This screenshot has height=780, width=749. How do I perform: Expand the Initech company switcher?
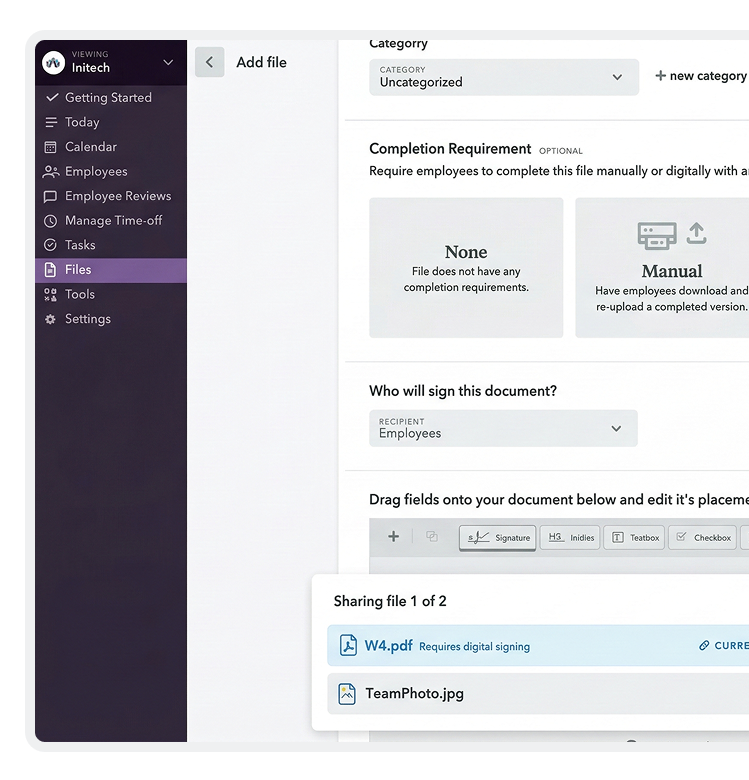pos(167,63)
